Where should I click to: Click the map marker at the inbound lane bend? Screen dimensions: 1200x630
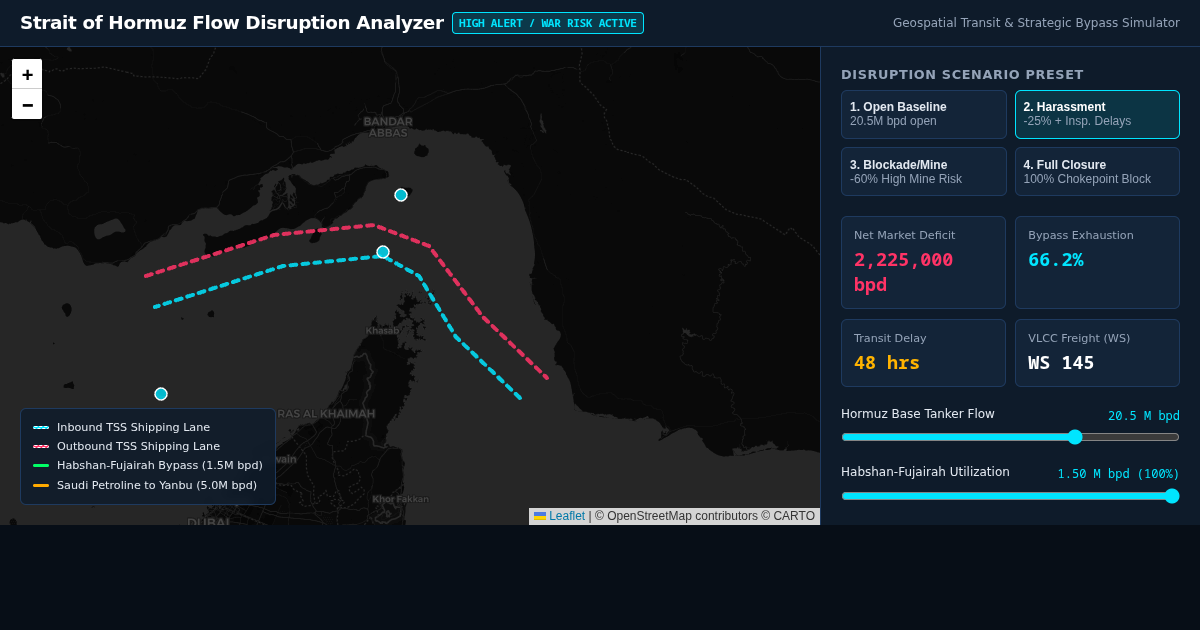tap(383, 252)
